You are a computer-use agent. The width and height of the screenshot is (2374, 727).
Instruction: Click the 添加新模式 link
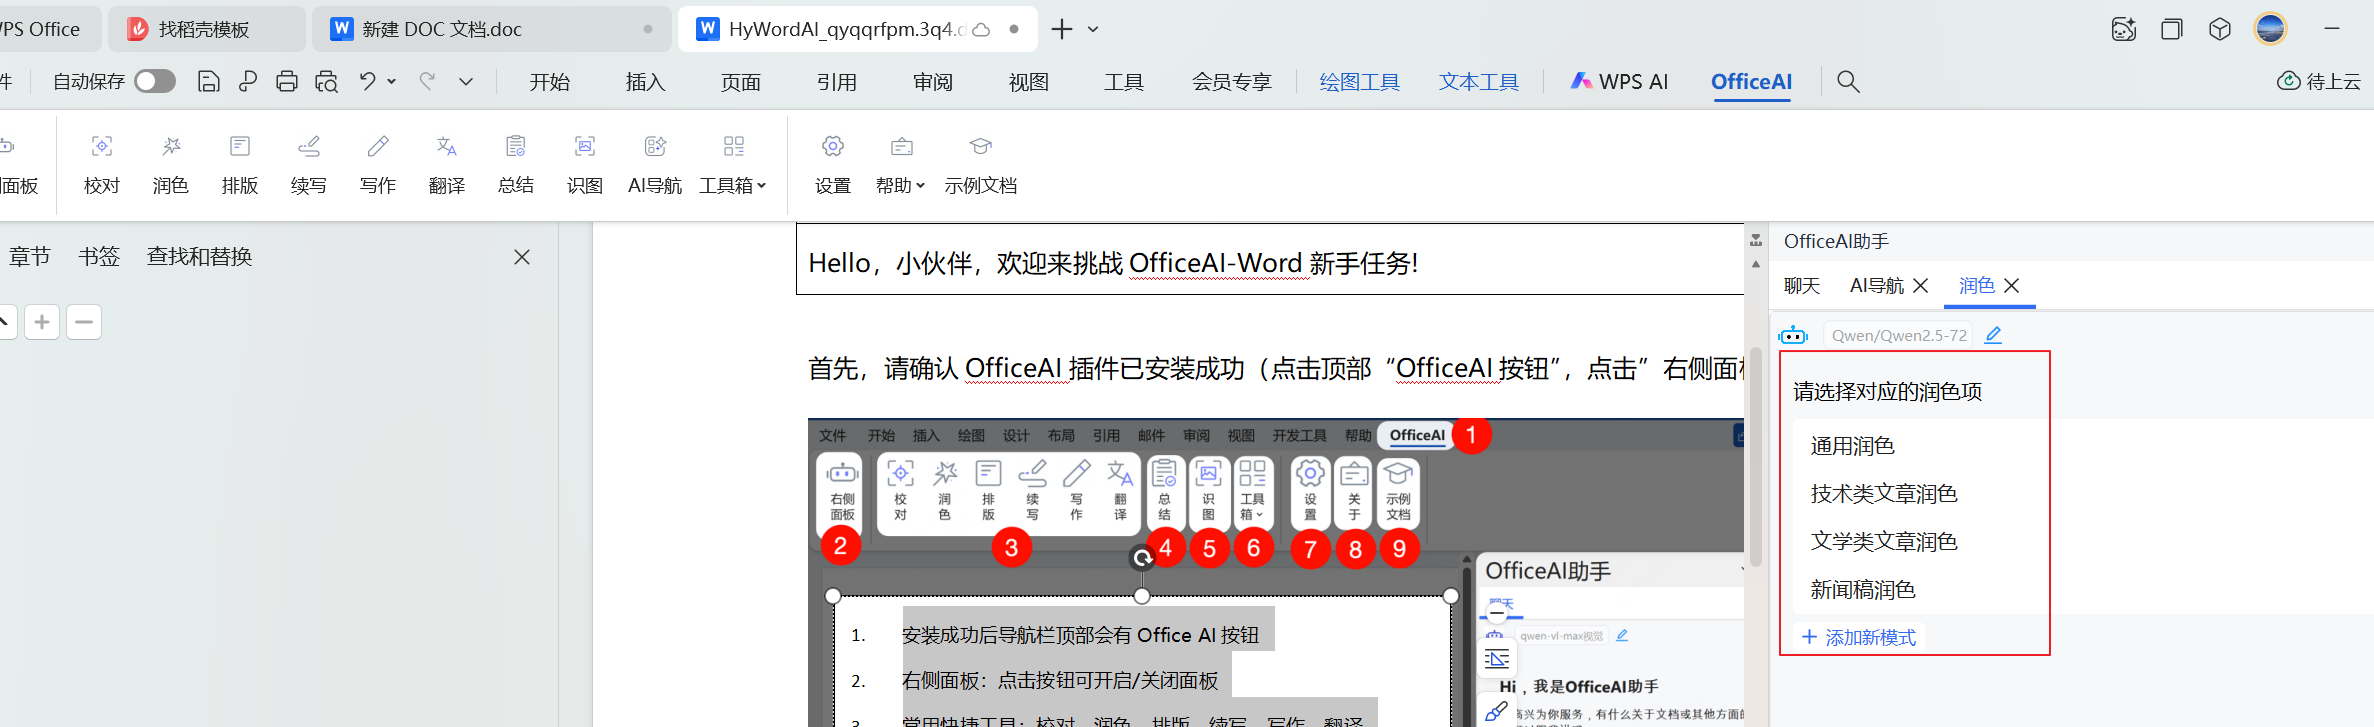coord(1859,637)
